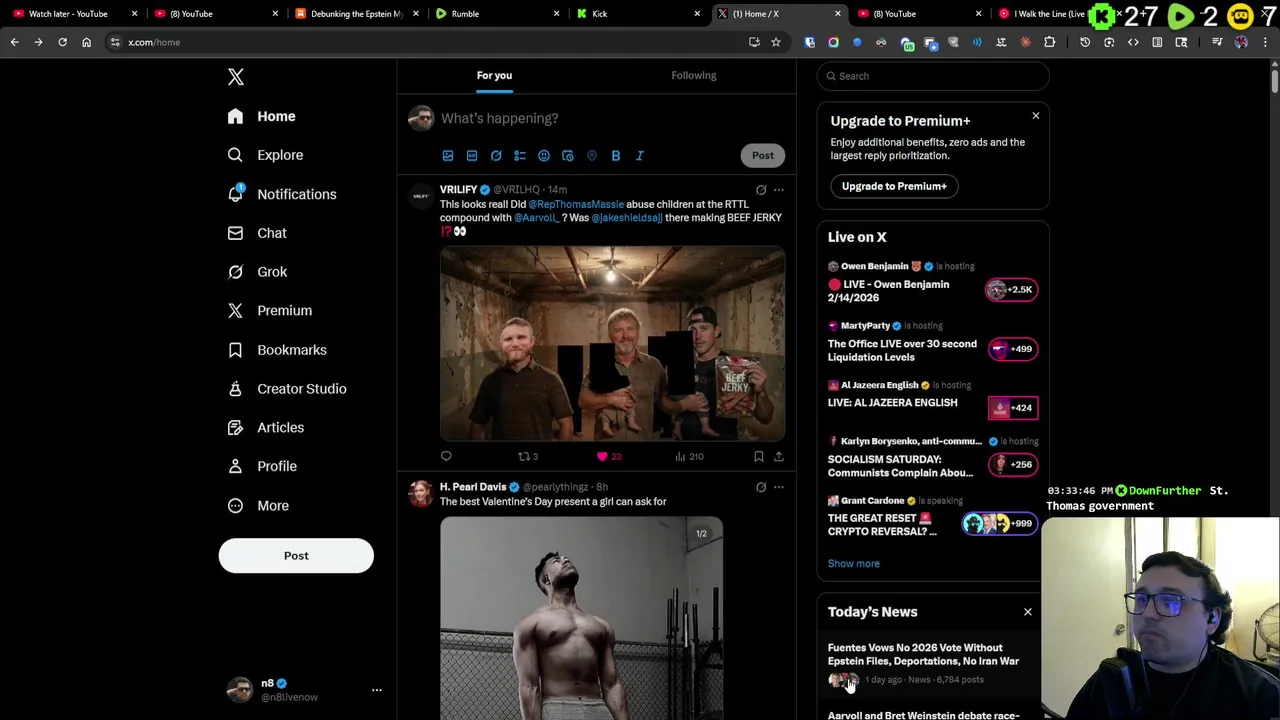Image resolution: width=1280 pixels, height=720 pixels.
Task: Reply to the VRILIFY post
Action: pos(446,457)
